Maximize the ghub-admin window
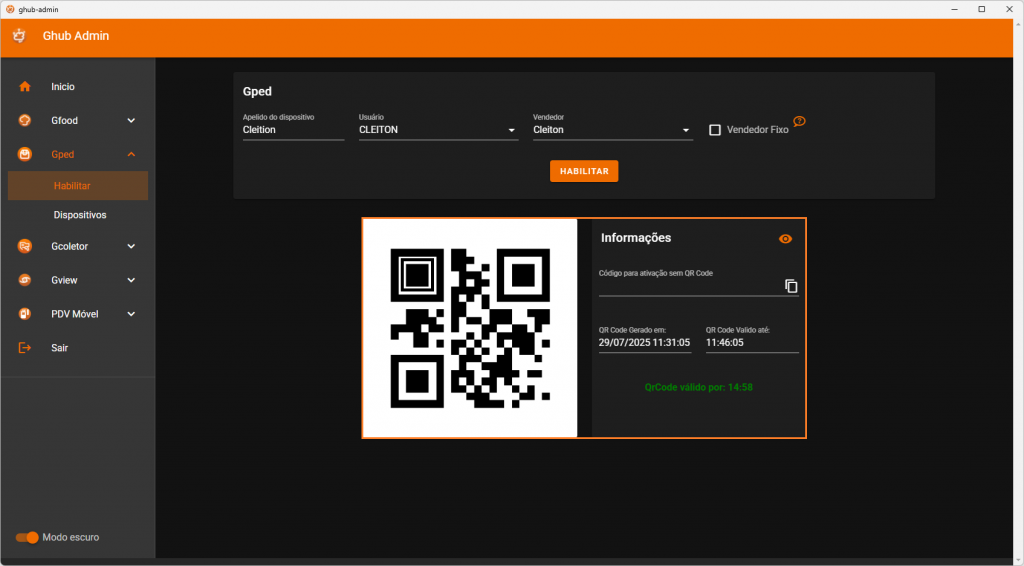This screenshot has width=1024, height=566. click(982, 9)
